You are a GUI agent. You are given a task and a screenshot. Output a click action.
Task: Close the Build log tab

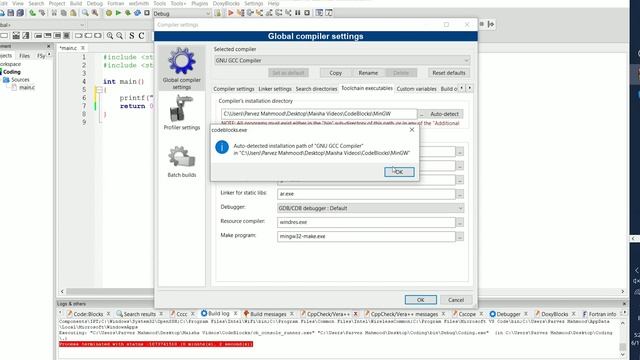coord(235,313)
